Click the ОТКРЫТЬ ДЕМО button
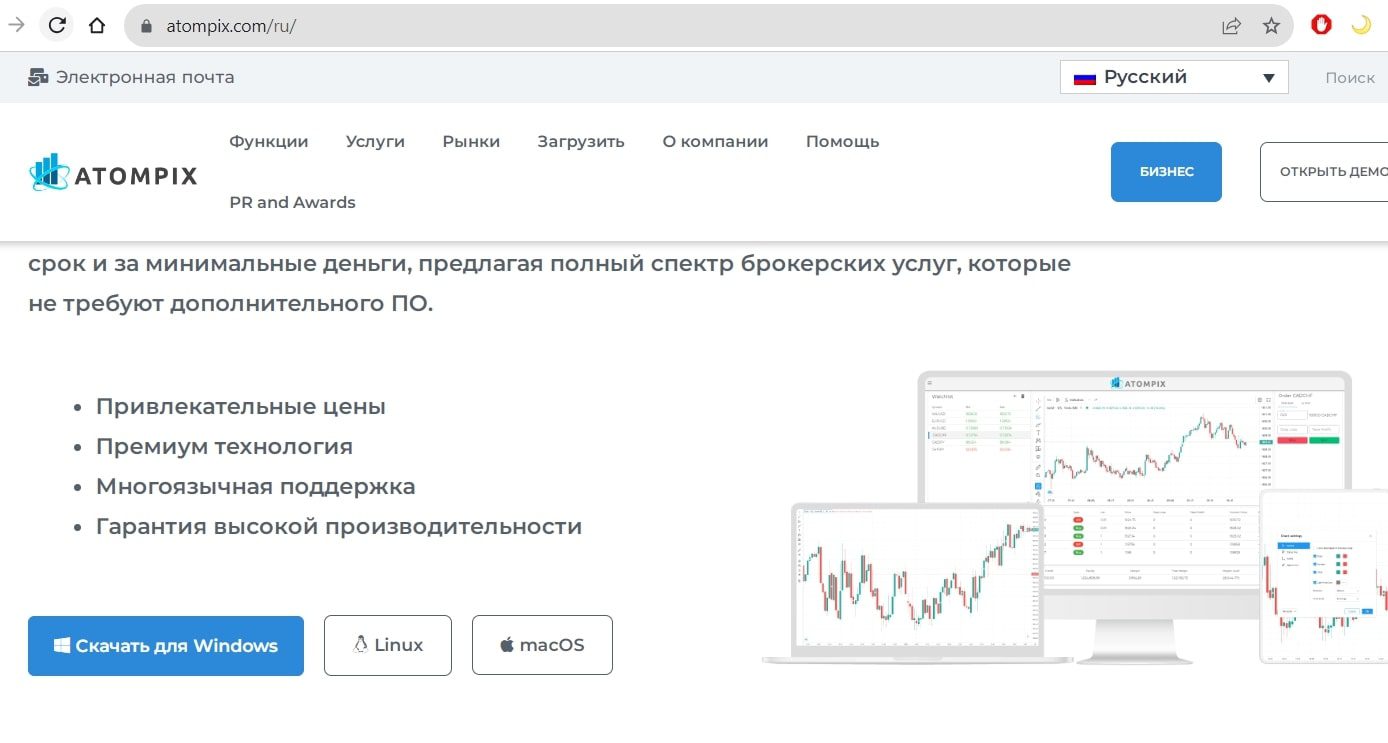This screenshot has width=1388, height=743. coord(1324,172)
